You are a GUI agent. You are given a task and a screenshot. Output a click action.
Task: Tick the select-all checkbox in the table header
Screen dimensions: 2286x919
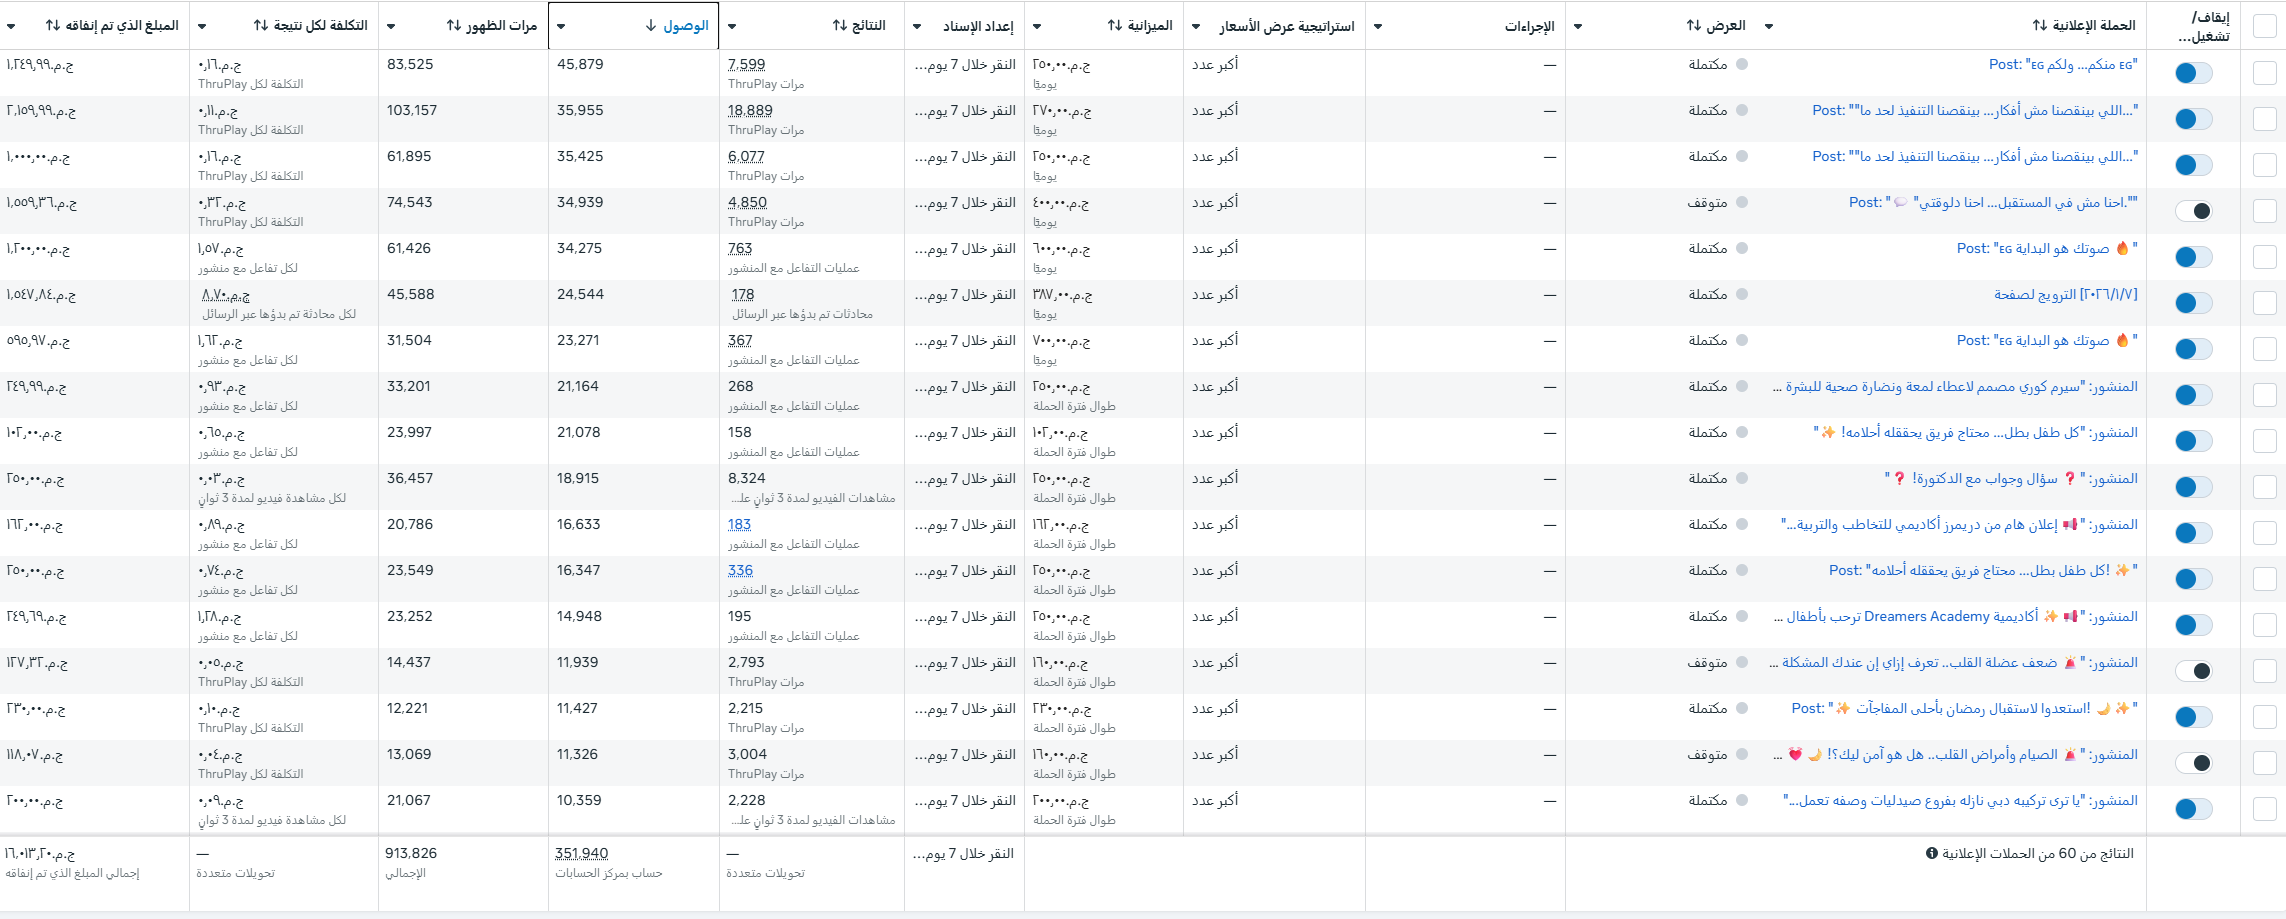2265,26
